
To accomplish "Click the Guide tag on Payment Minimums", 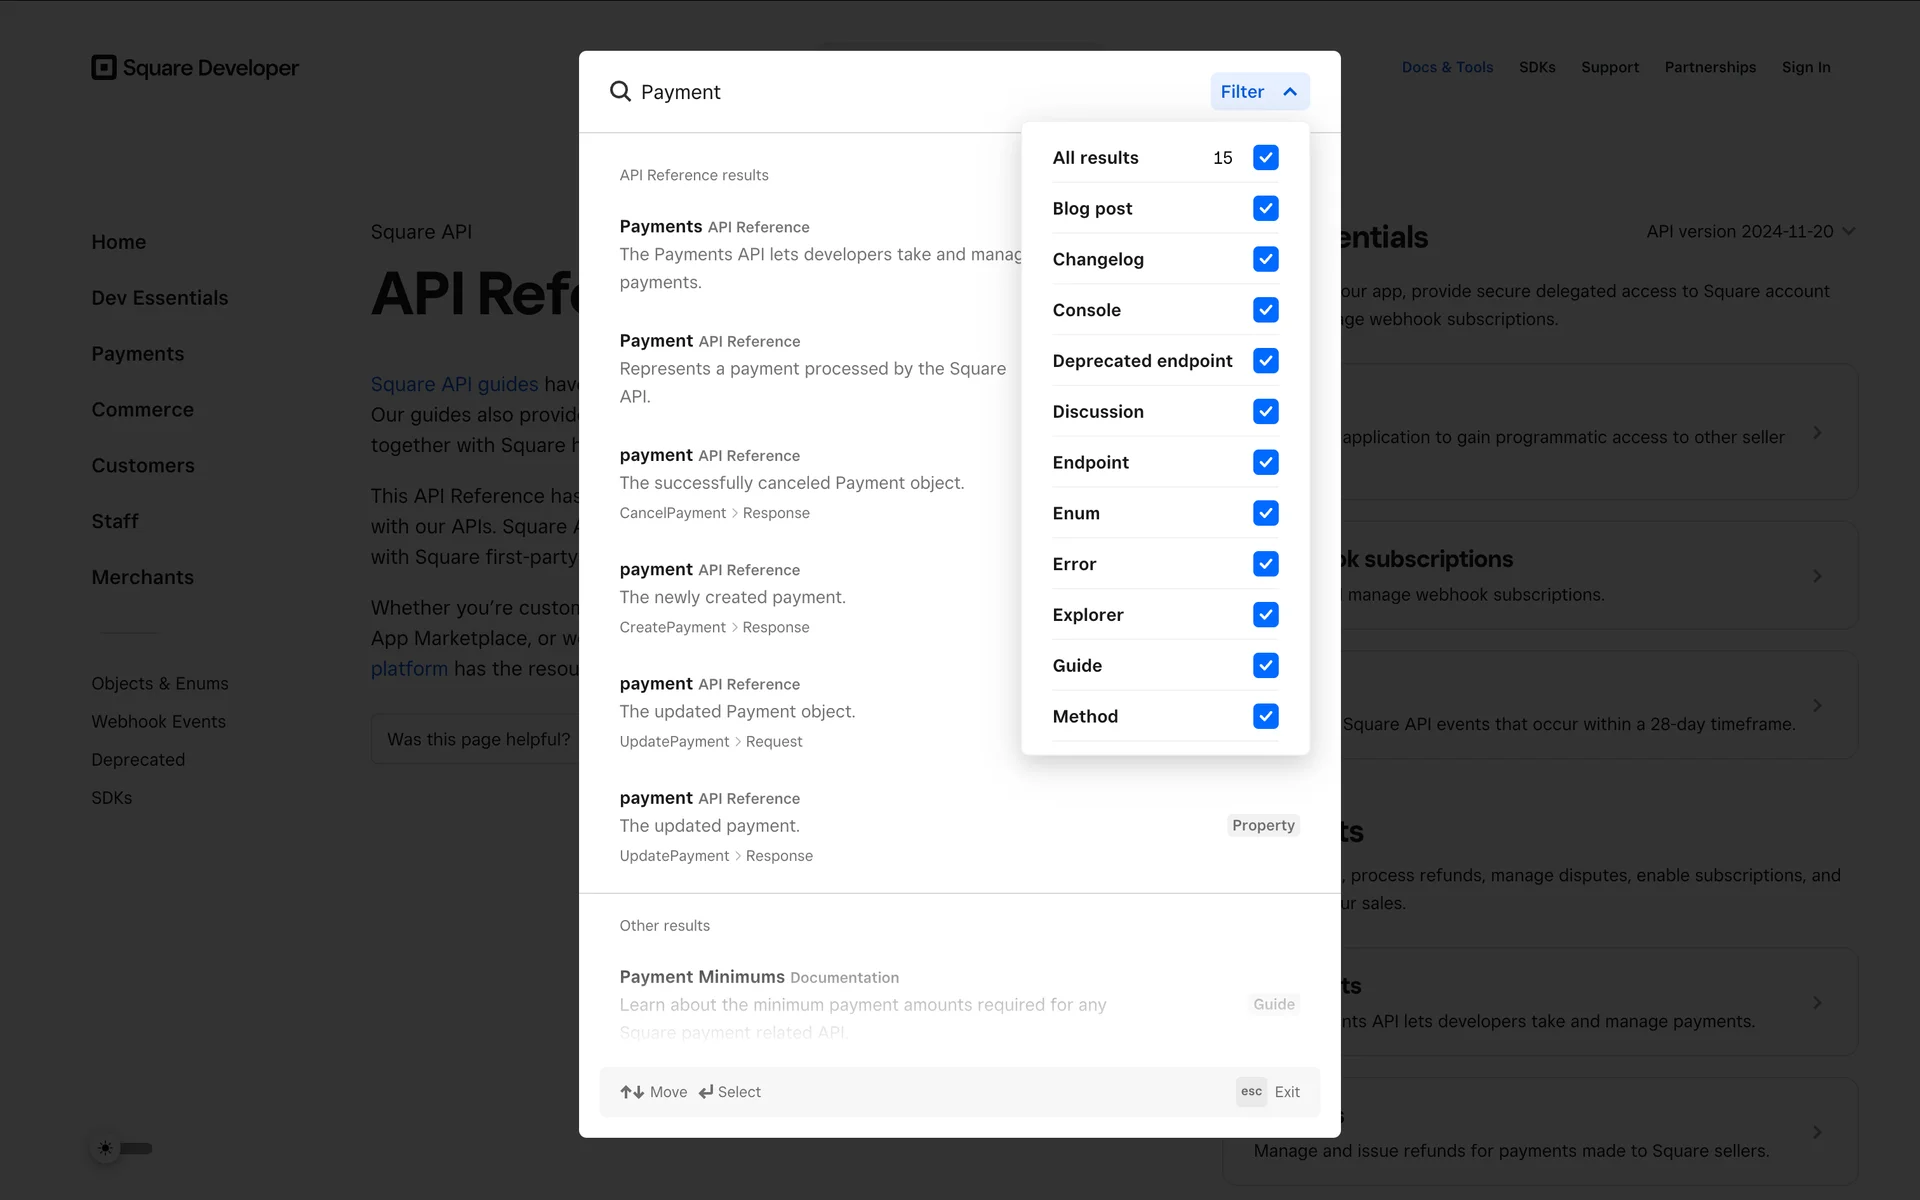I will click(x=1273, y=1004).
